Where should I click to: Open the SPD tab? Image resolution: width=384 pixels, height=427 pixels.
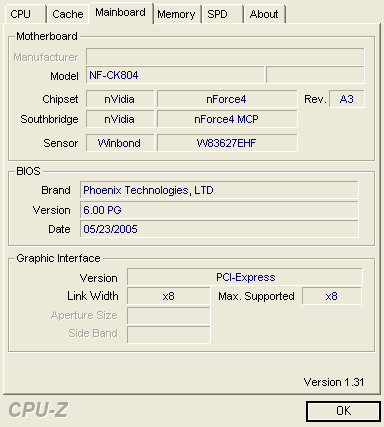point(222,14)
